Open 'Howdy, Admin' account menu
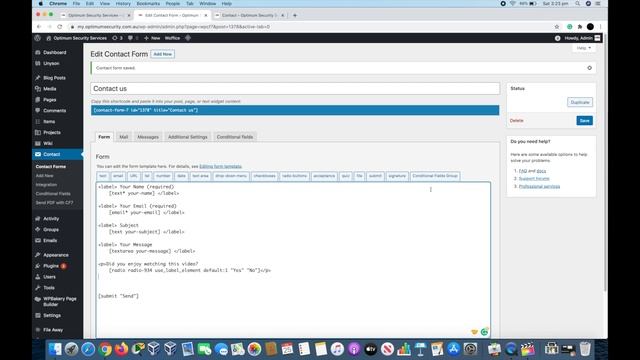640x360 pixels. pyautogui.click(x=581, y=38)
